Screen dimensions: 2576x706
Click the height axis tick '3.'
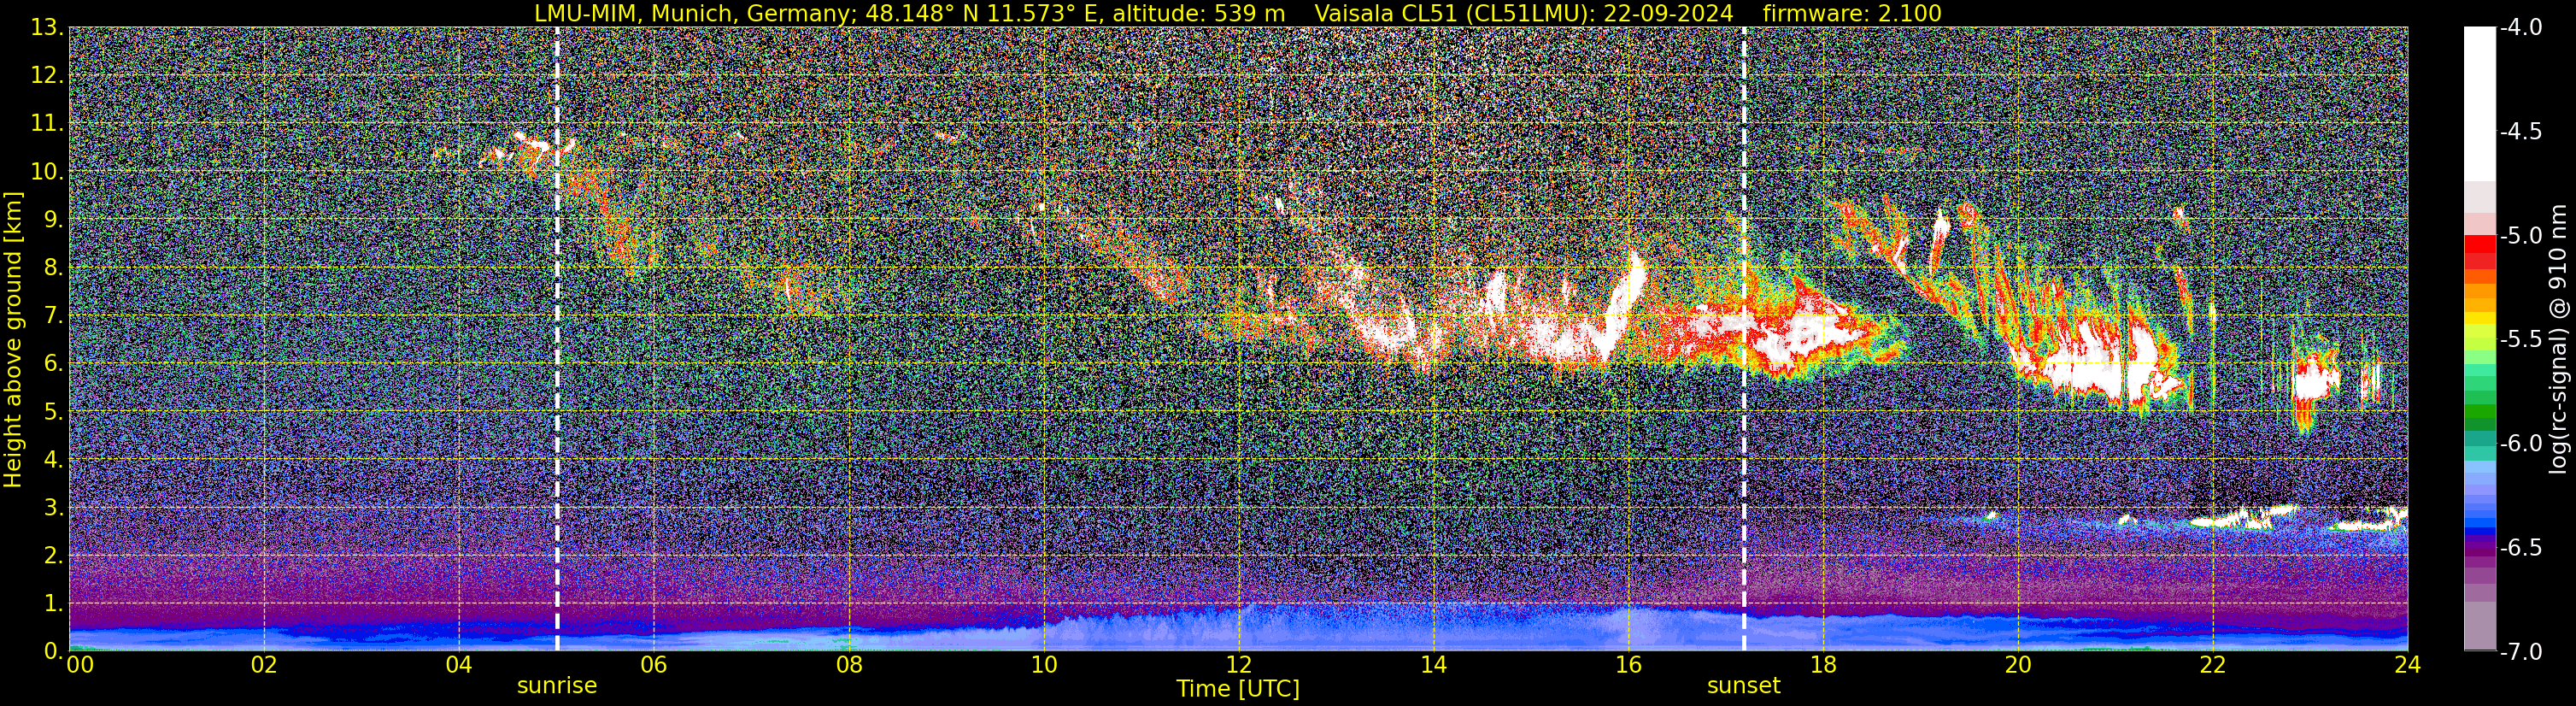(x=52, y=508)
